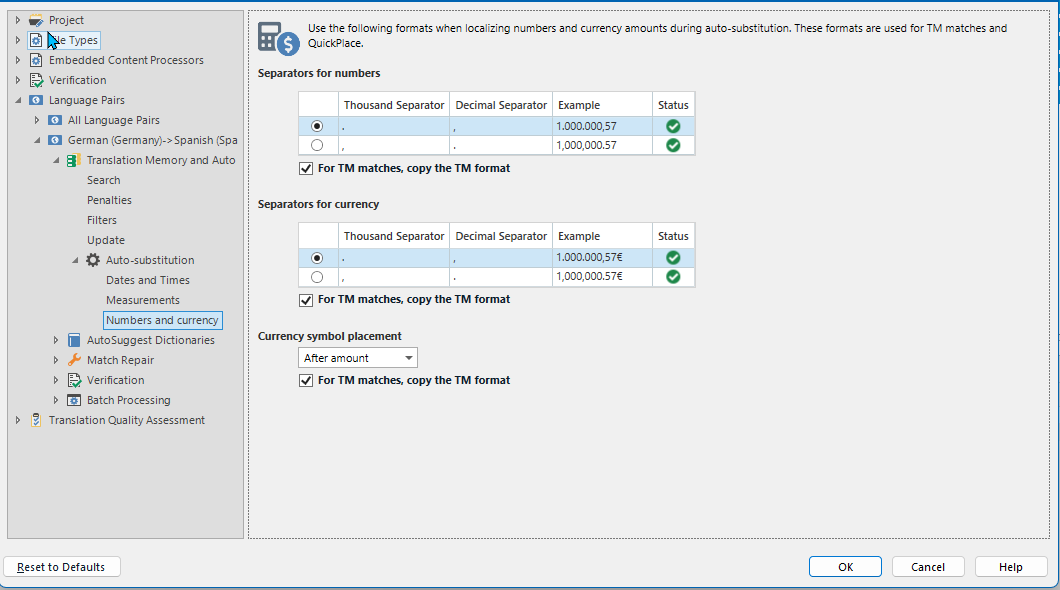
Task: Open the Update settings page
Action: [106, 241]
